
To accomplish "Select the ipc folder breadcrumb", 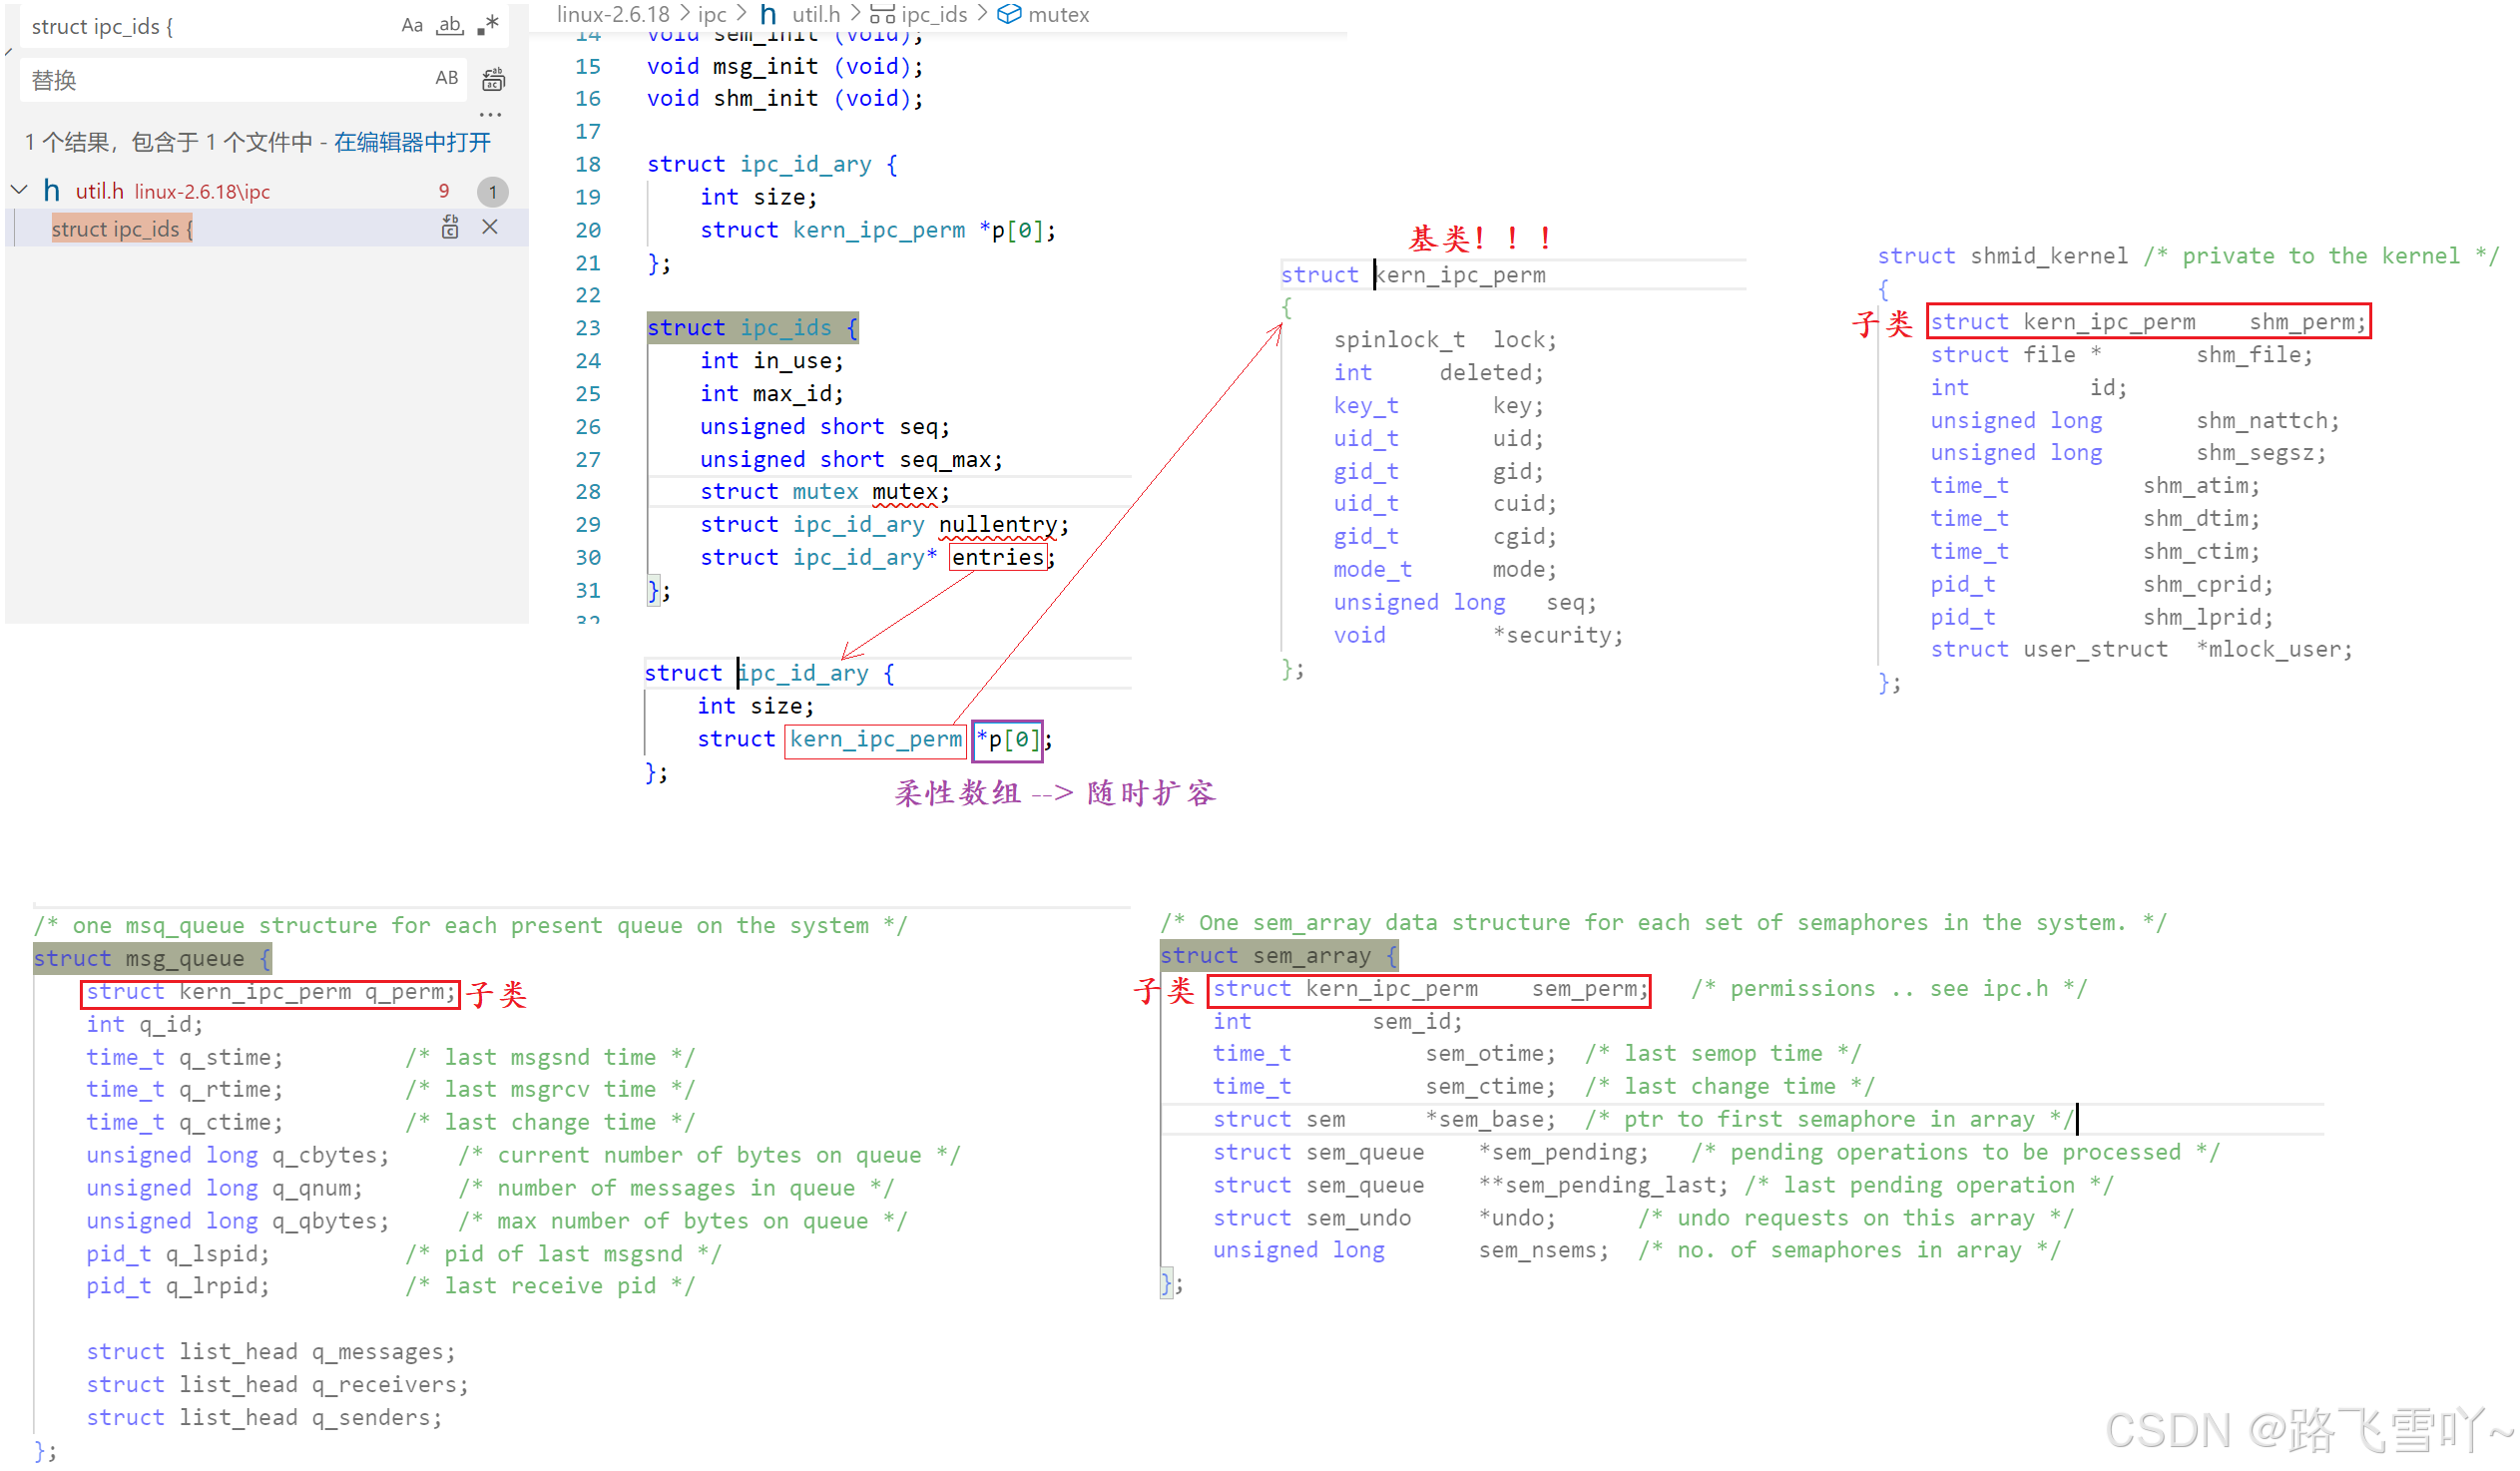I will click(x=712, y=14).
